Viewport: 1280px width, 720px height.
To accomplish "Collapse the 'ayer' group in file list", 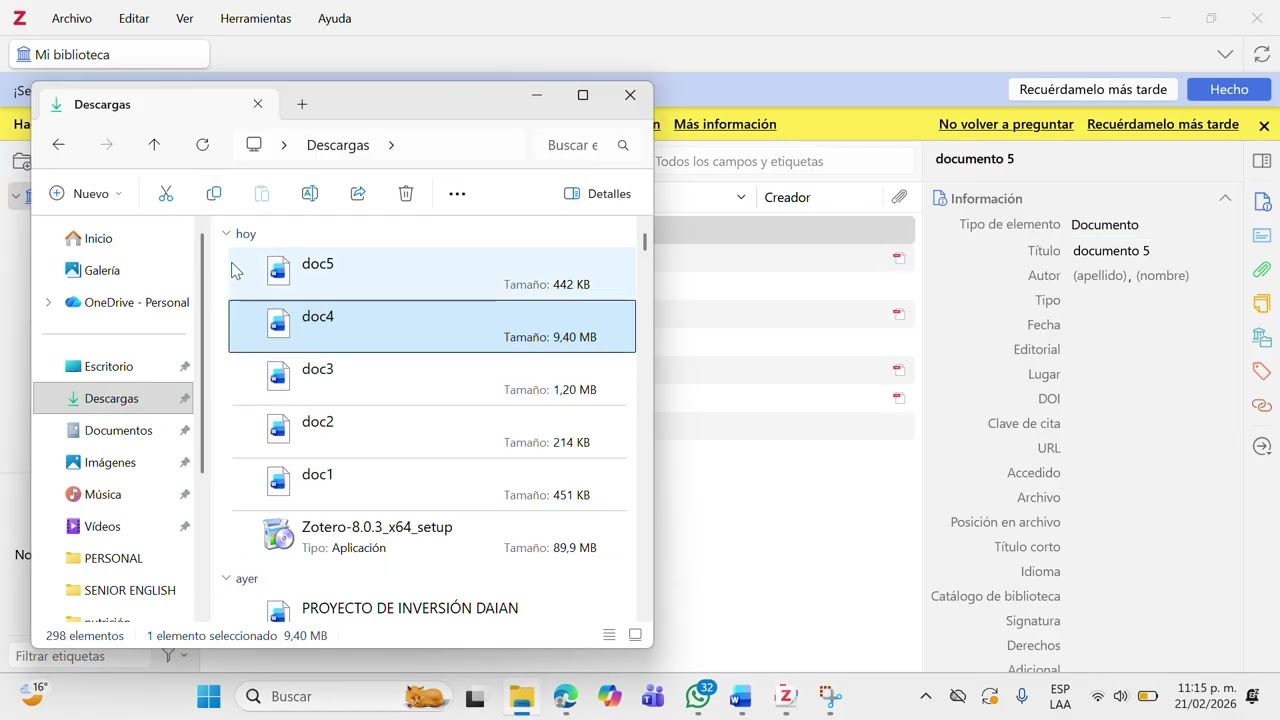I will [226, 579].
